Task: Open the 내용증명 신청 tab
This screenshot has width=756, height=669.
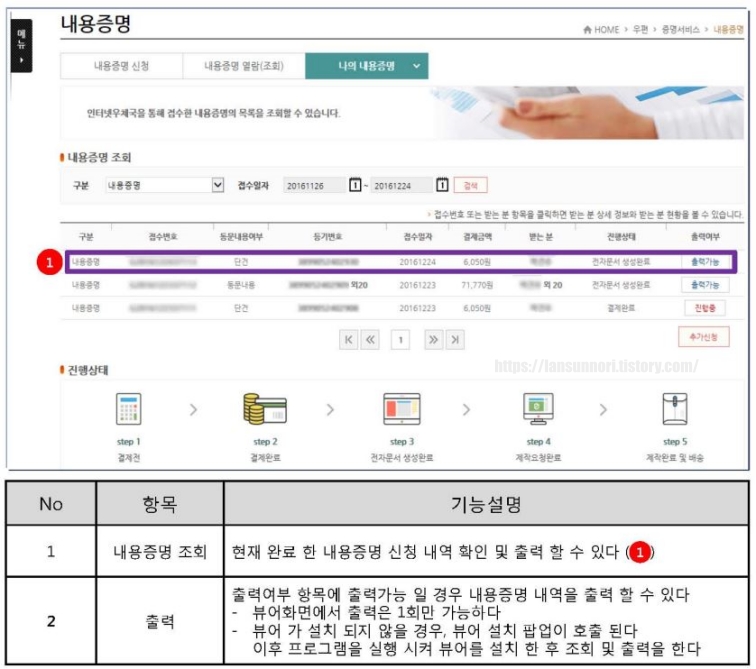Action: click(x=121, y=66)
